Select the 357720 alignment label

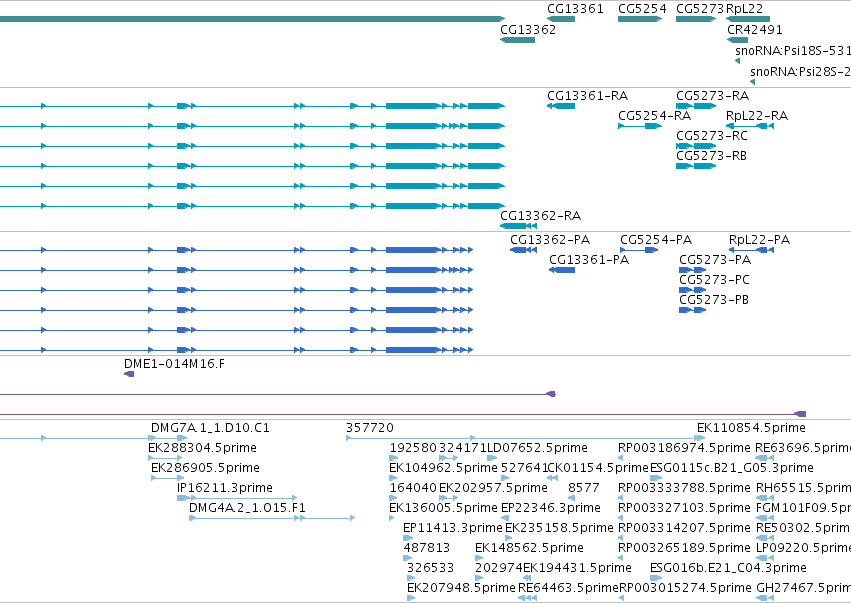370,428
